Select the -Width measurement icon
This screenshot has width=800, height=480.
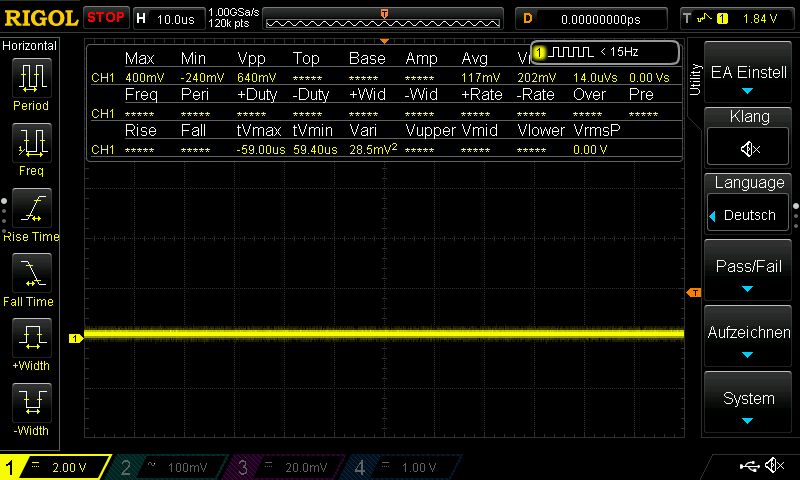32,402
